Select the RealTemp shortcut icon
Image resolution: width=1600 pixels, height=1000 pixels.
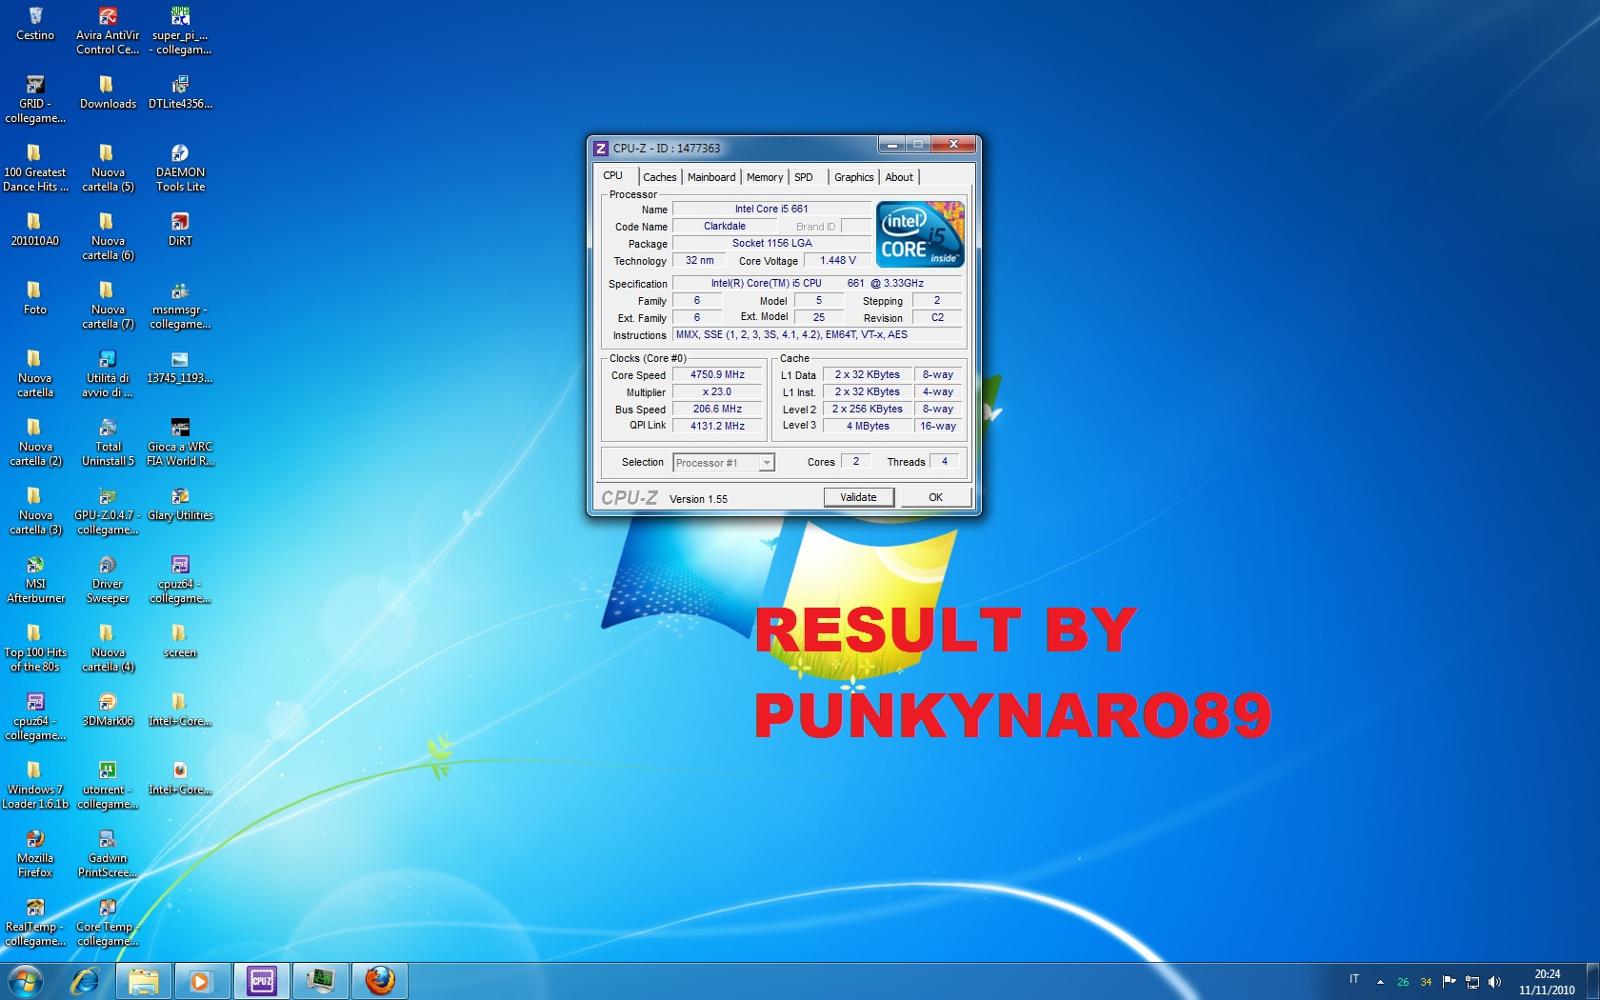(x=35, y=923)
